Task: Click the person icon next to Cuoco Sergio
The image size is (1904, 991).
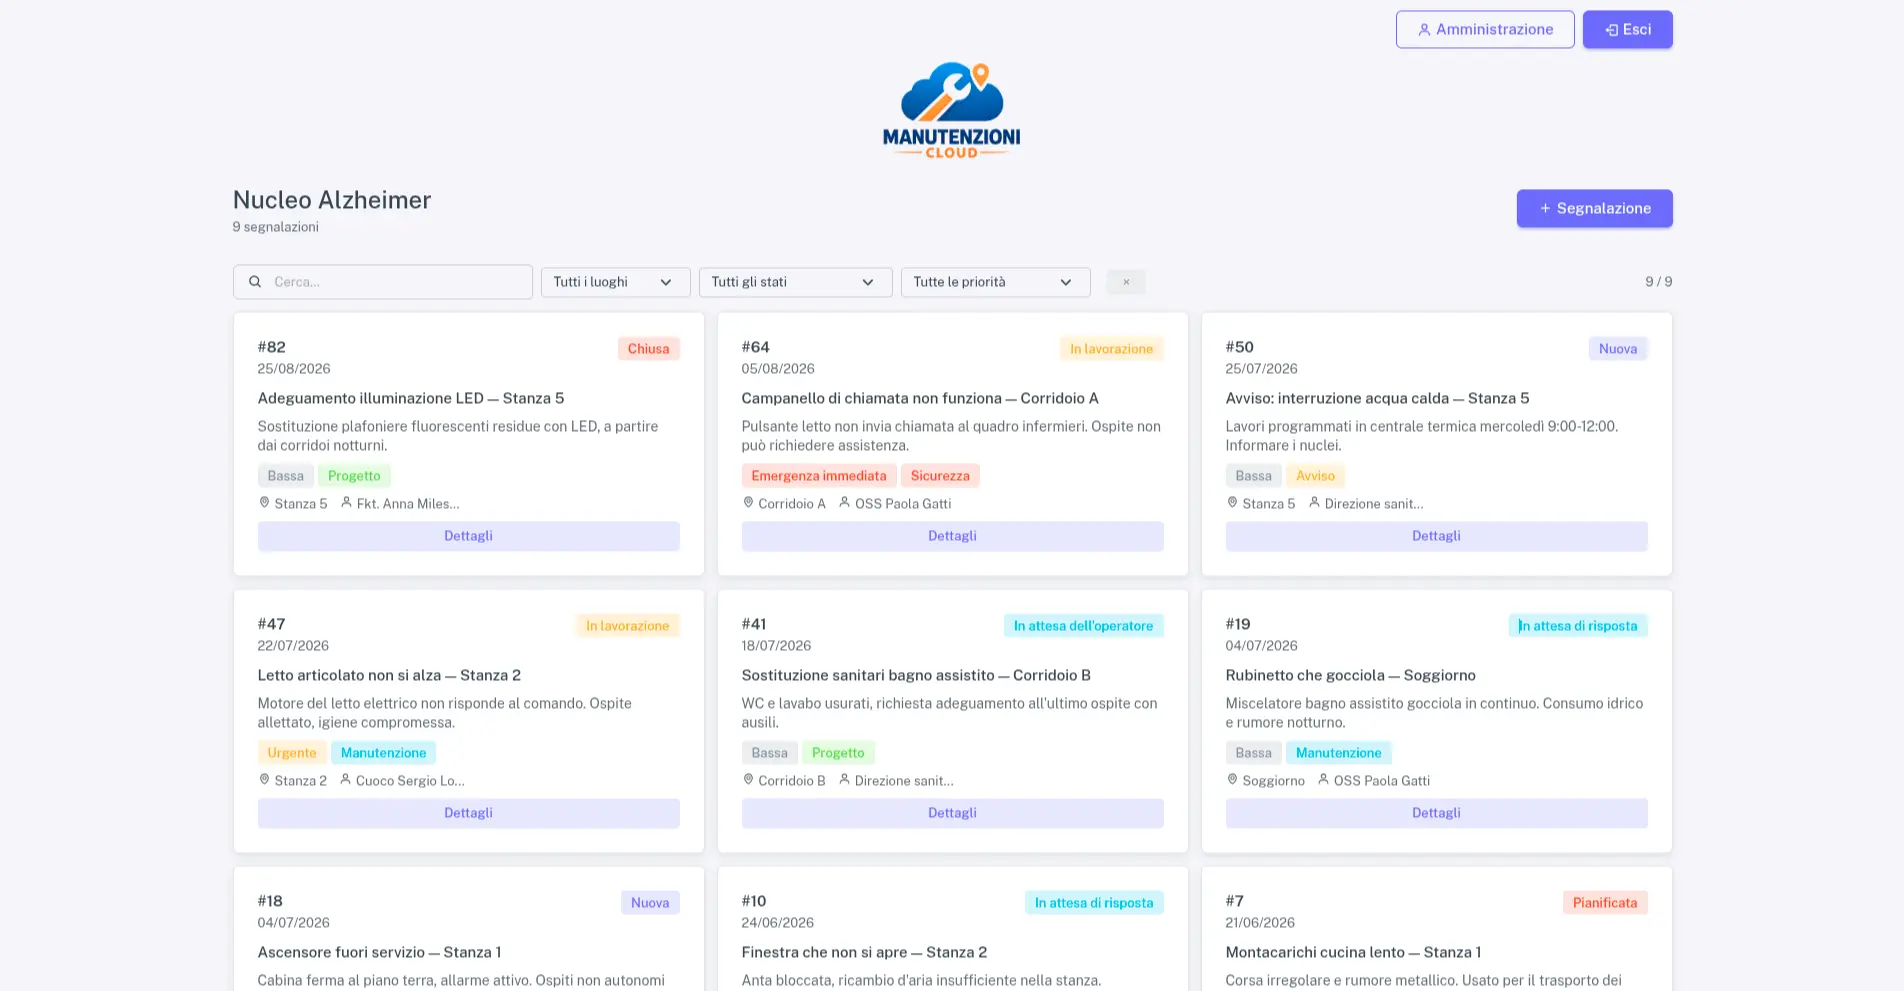Action: (x=345, y=780)
